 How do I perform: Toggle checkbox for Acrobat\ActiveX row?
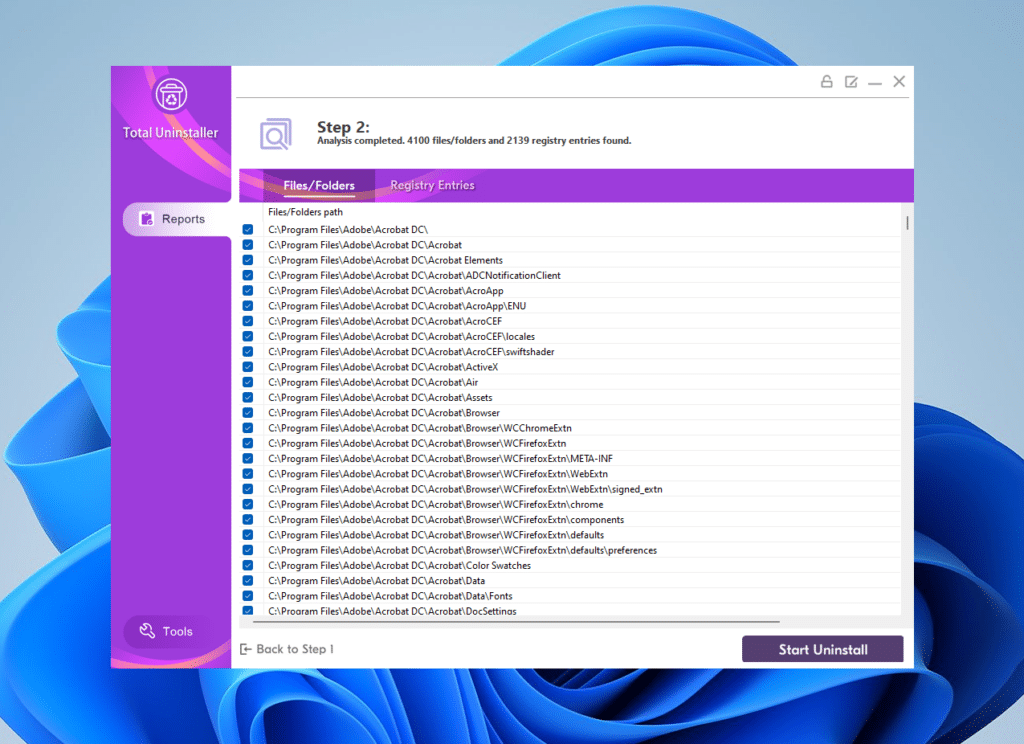pos(248,367)
